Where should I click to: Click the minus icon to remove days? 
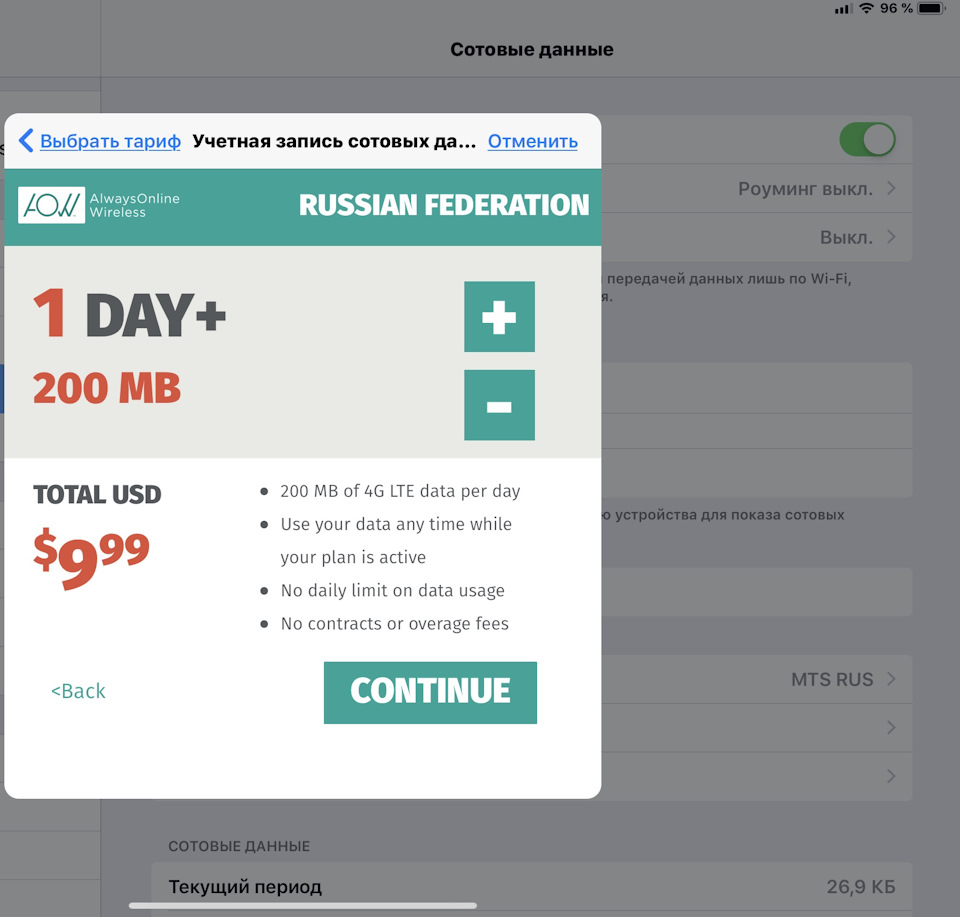click(499, 405)
